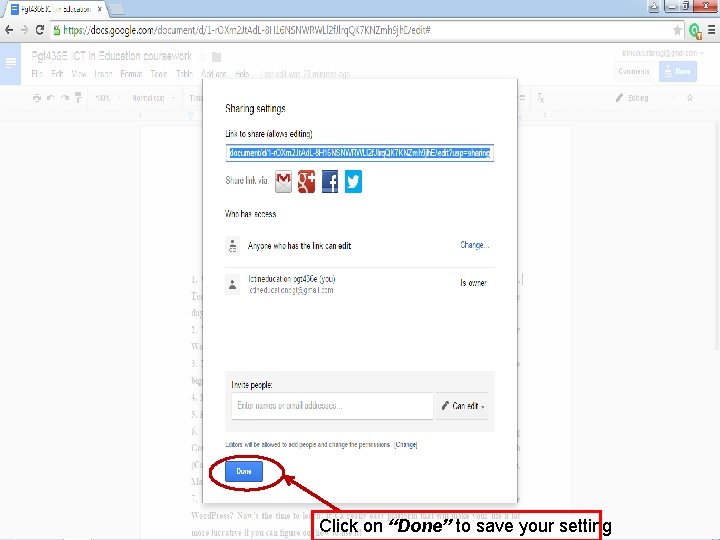The height and width of the screenshot is (540, 720).
Task: Click the move to folder icon
Action: tap(216, 57)
